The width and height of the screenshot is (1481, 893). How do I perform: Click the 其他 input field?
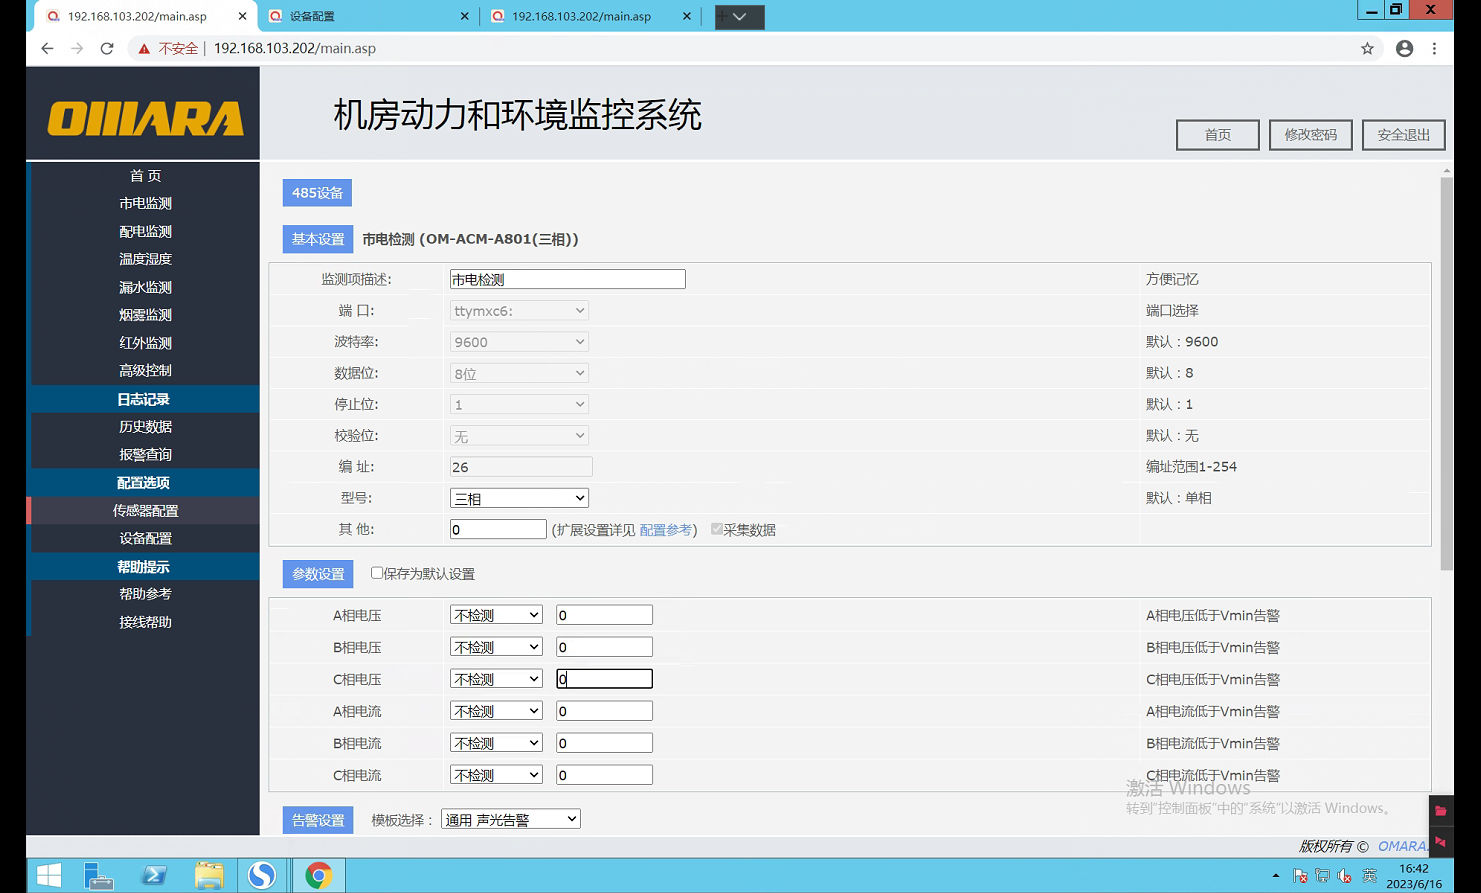pos(498,529)
